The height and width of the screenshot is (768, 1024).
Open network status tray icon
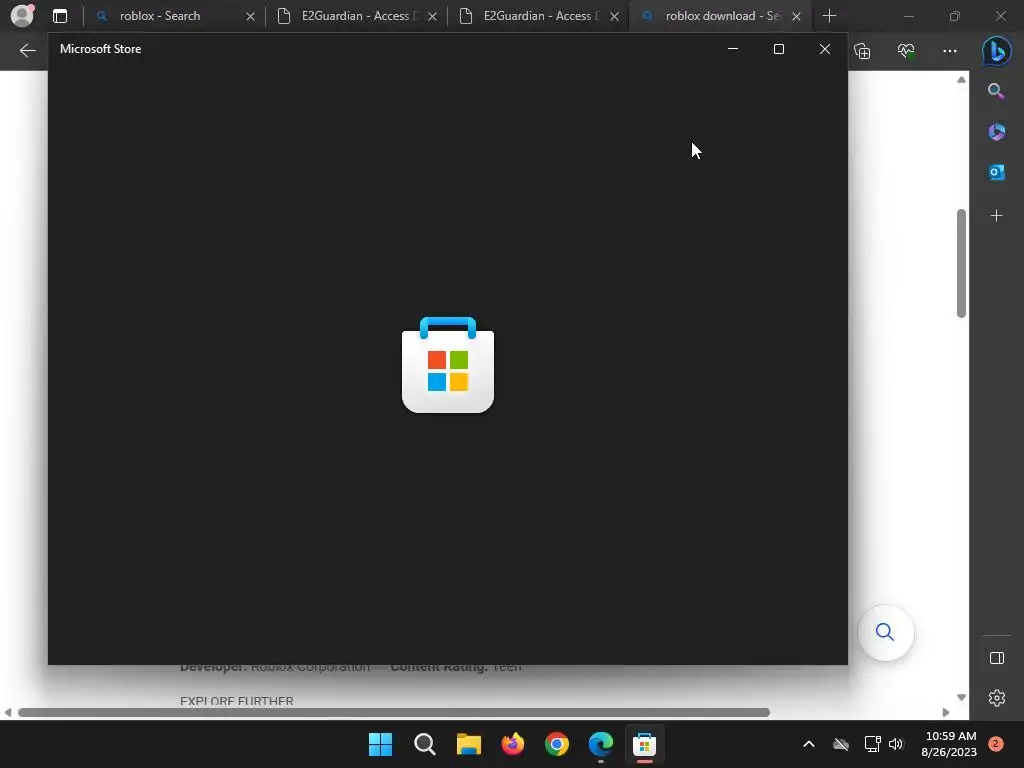872,744
